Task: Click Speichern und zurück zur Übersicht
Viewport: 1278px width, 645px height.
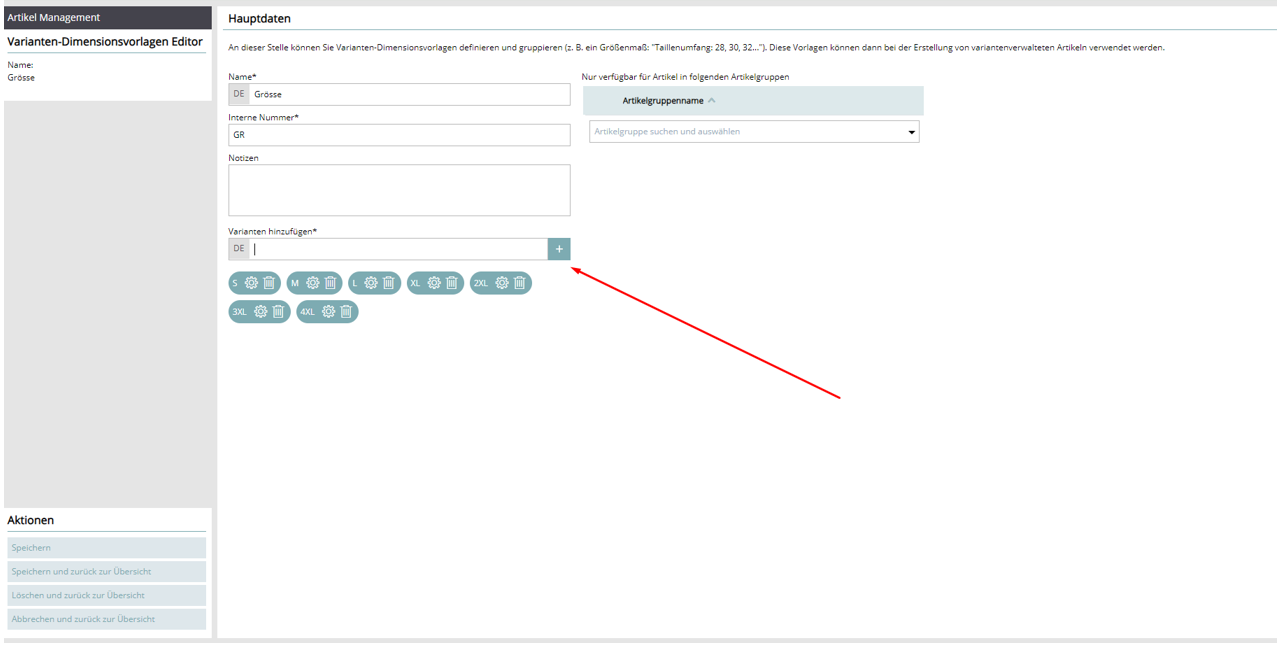Action: click(106, 572)
